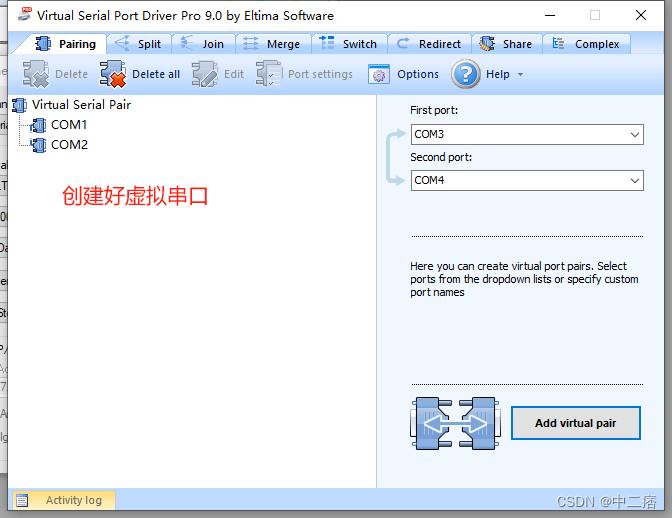Click the Port settings checklist icon
This screenshot has width=672, height=518.
pyautogui.click(x=269, y=74)
